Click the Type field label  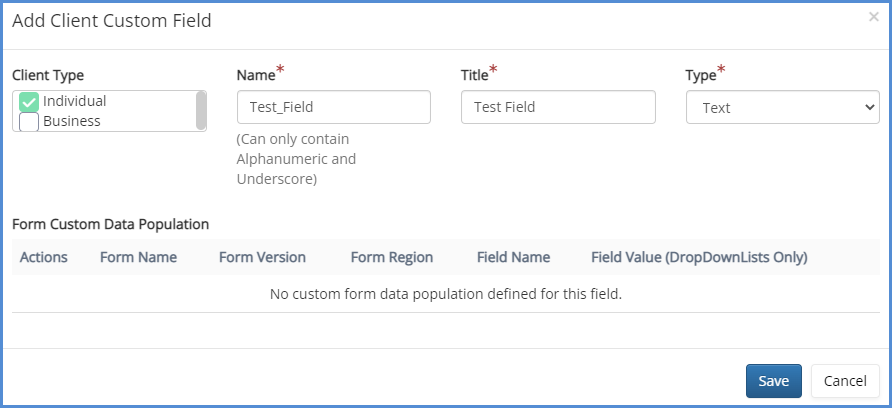click(x=701, y=75)
